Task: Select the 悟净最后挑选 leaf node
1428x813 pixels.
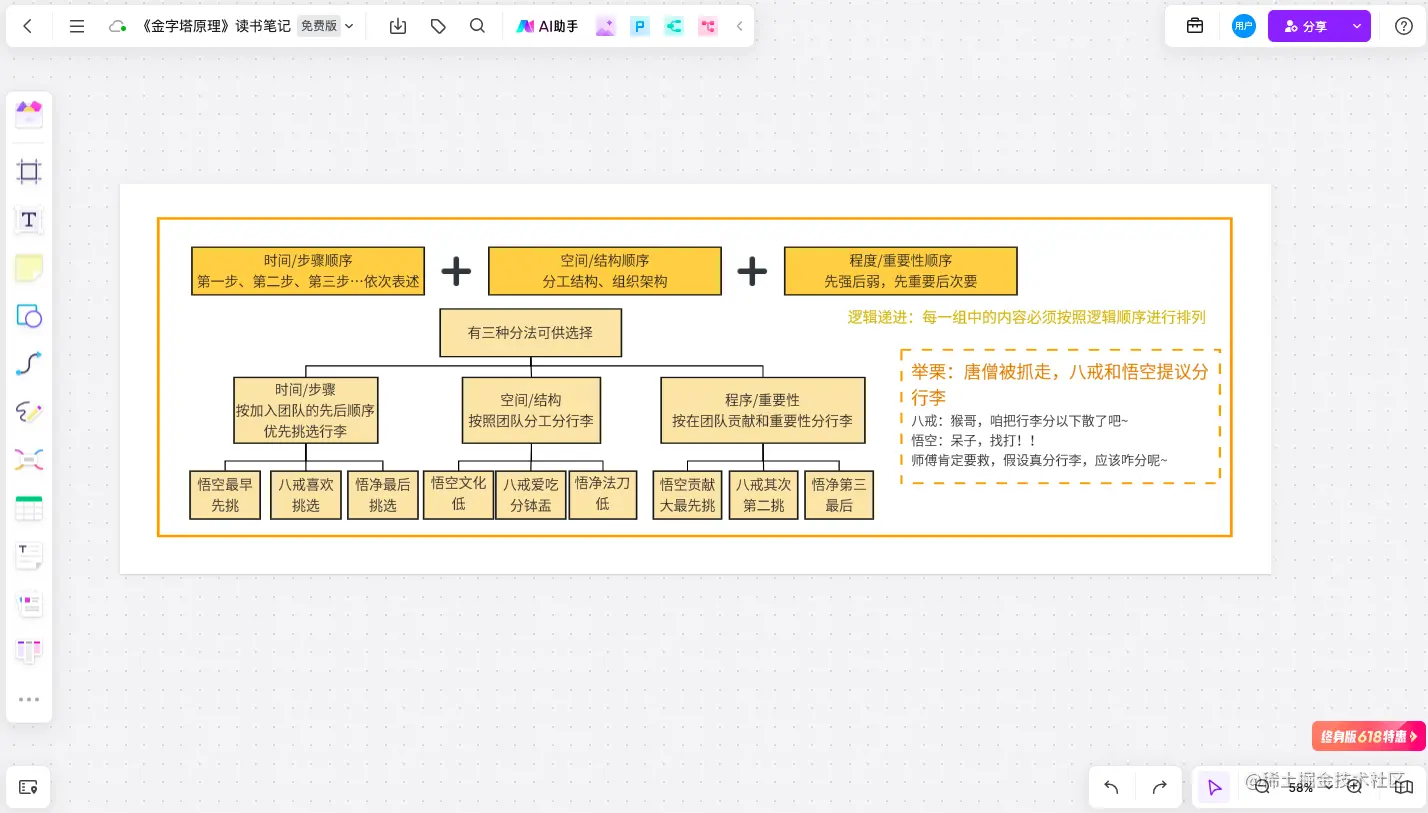Action: (383, 495)
